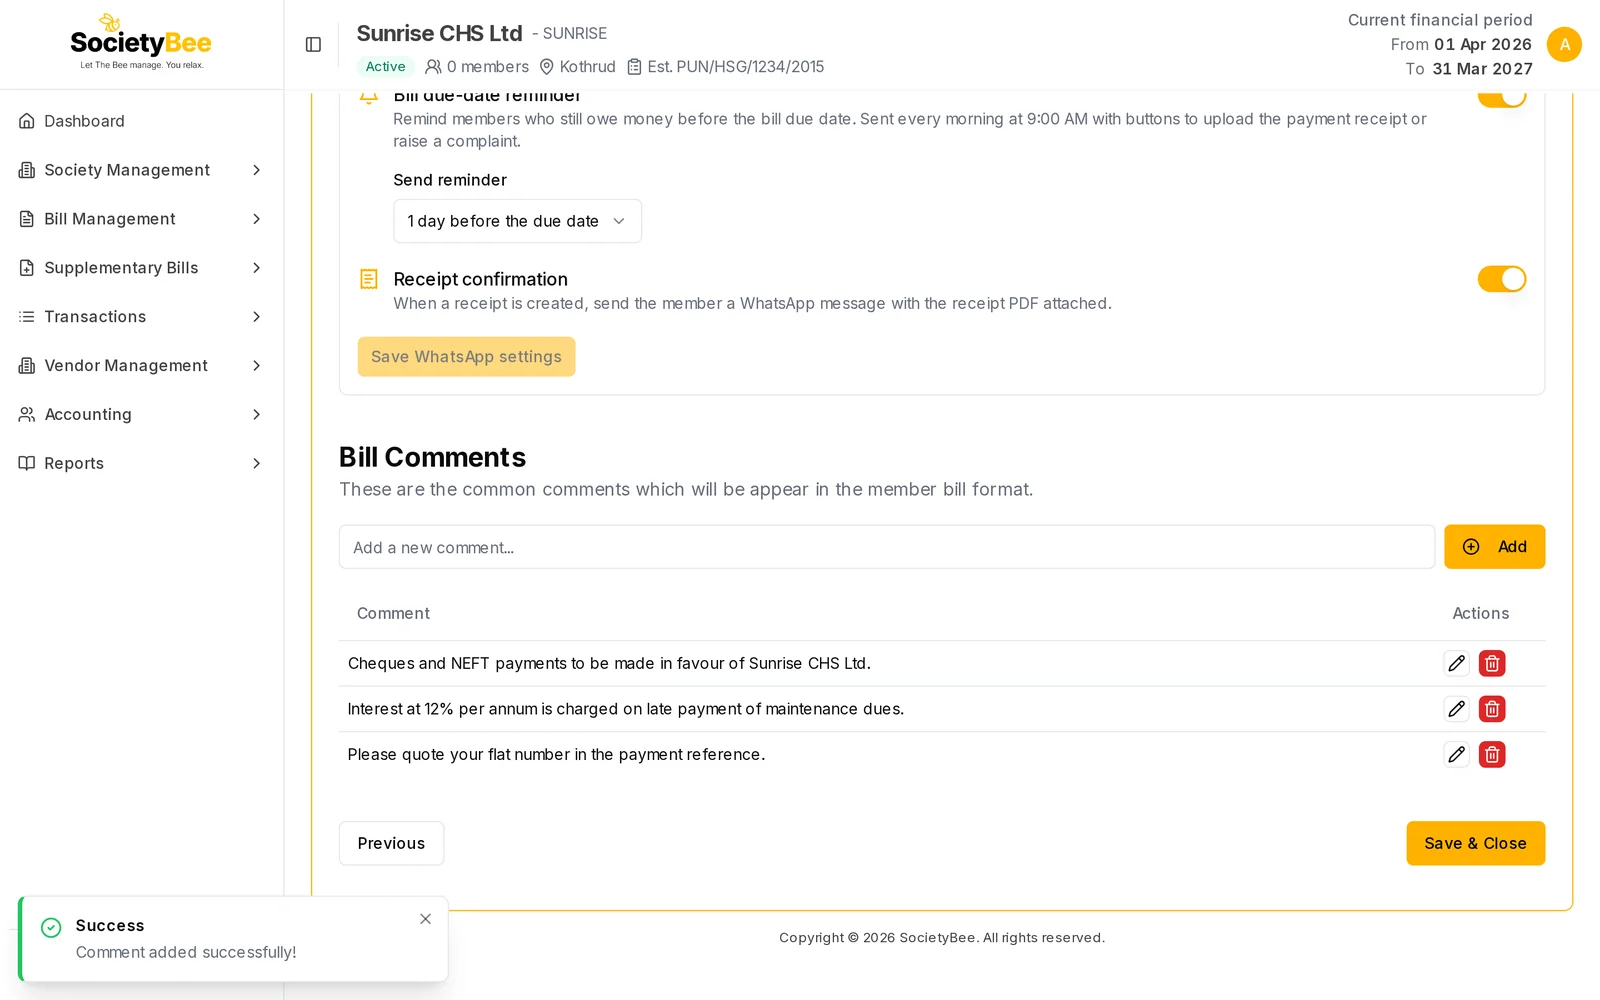This screenshot has height=1000, width=1600.
Task: Edit the 'Cheques and NEFT payments' comment
Action: [x=1456, y=663]
